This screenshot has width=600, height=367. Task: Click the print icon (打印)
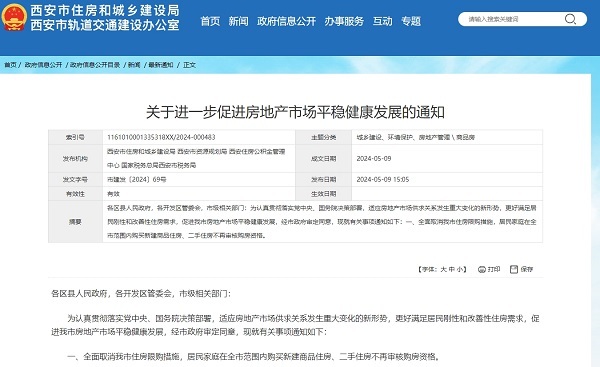pyautogui.click(x=482, y=269)
